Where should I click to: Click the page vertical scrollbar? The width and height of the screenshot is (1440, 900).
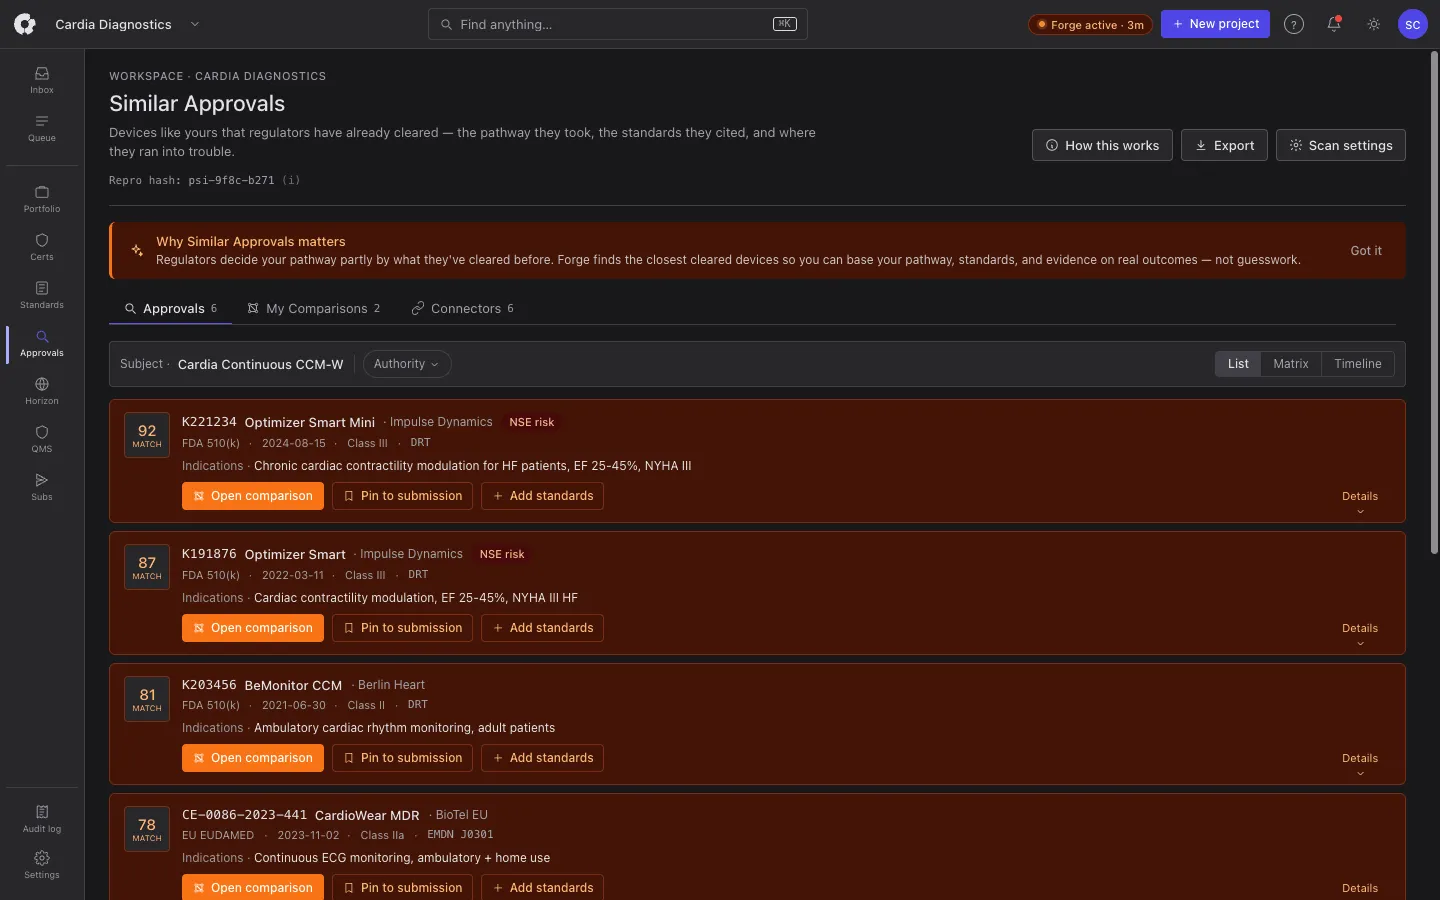tap(1434, 300)
